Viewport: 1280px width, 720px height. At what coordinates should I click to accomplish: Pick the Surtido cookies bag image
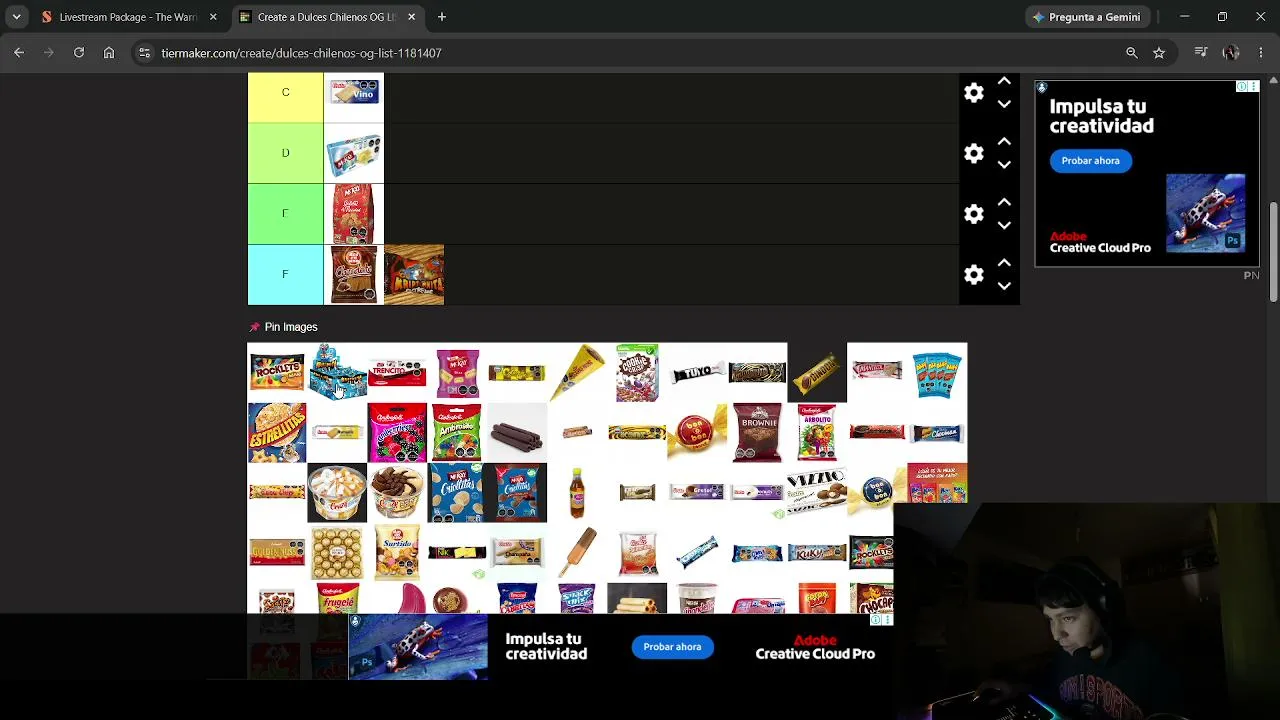pos(397,552)
